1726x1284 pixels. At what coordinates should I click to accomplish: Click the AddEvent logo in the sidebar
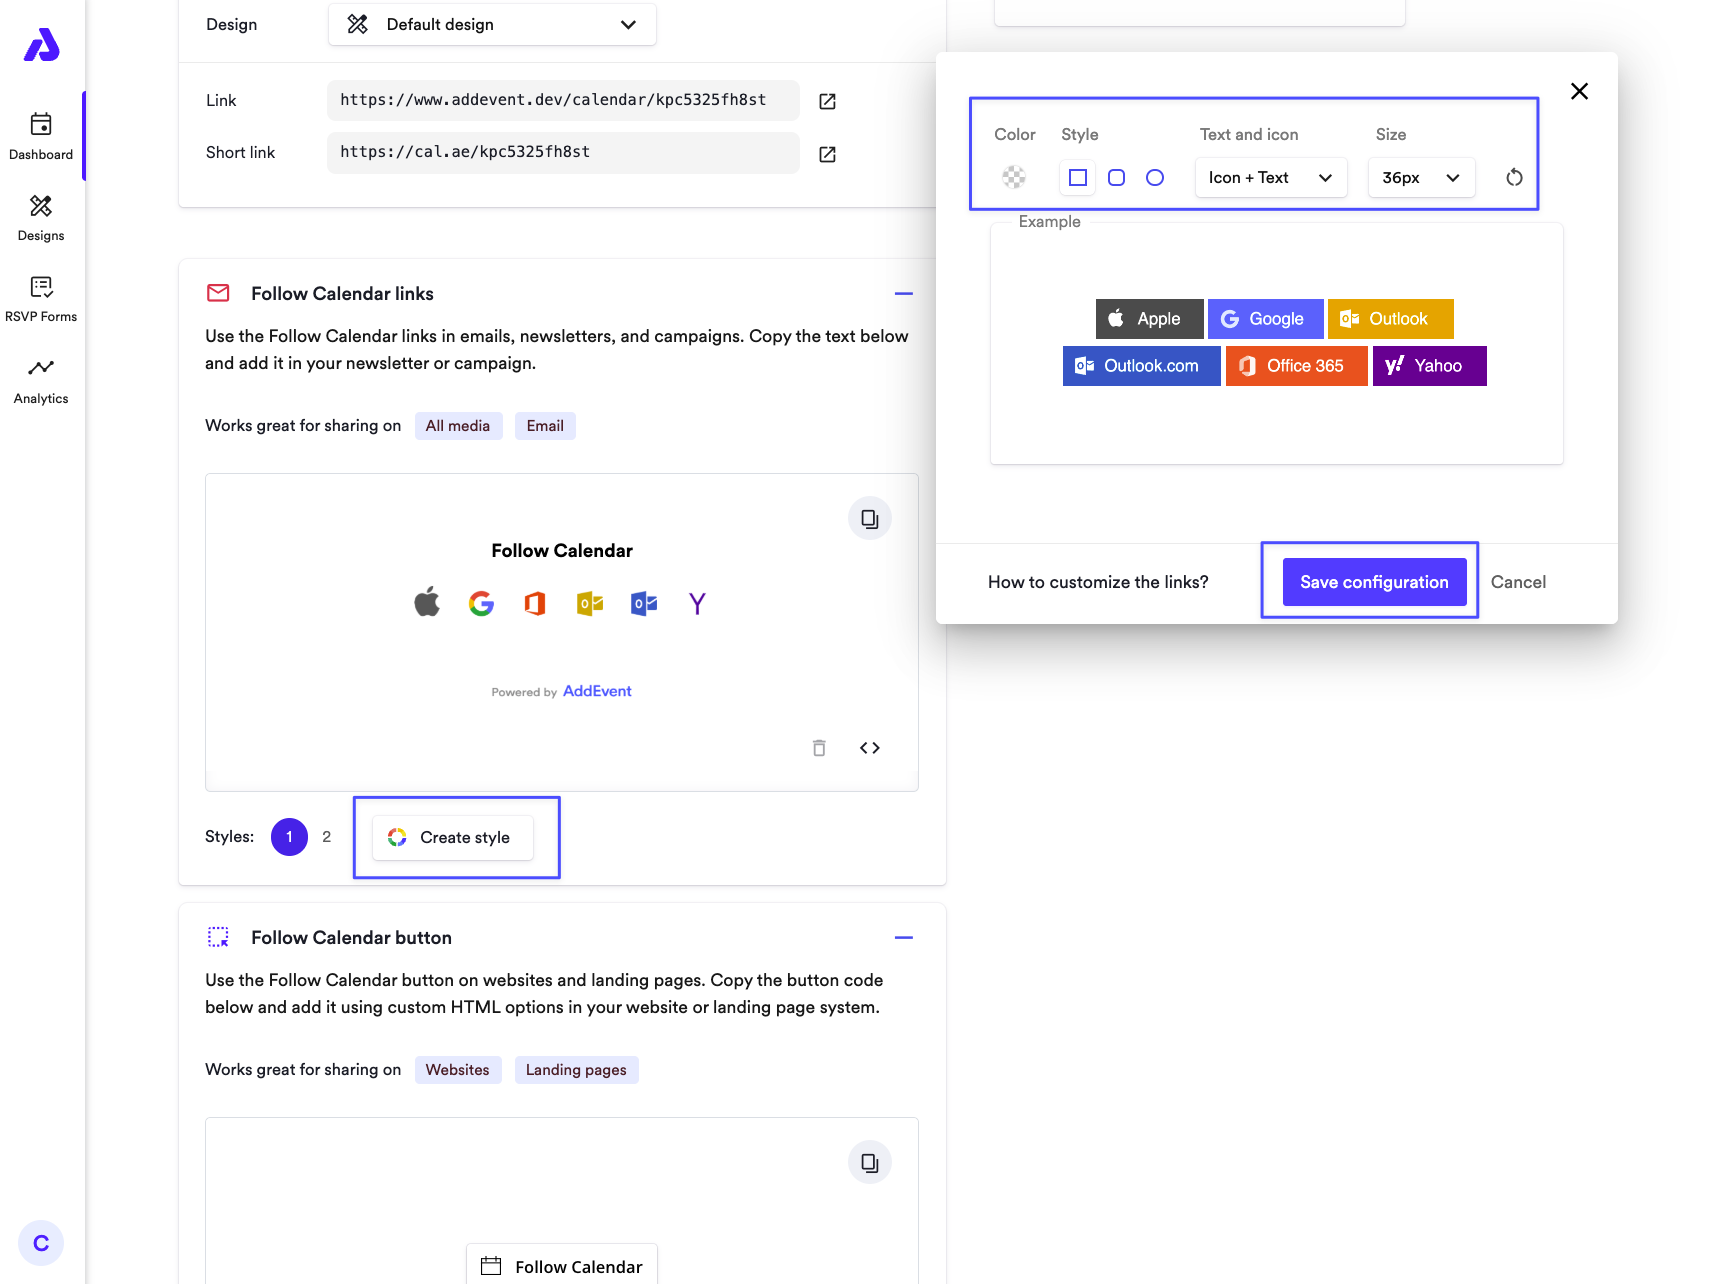[42, 45]
